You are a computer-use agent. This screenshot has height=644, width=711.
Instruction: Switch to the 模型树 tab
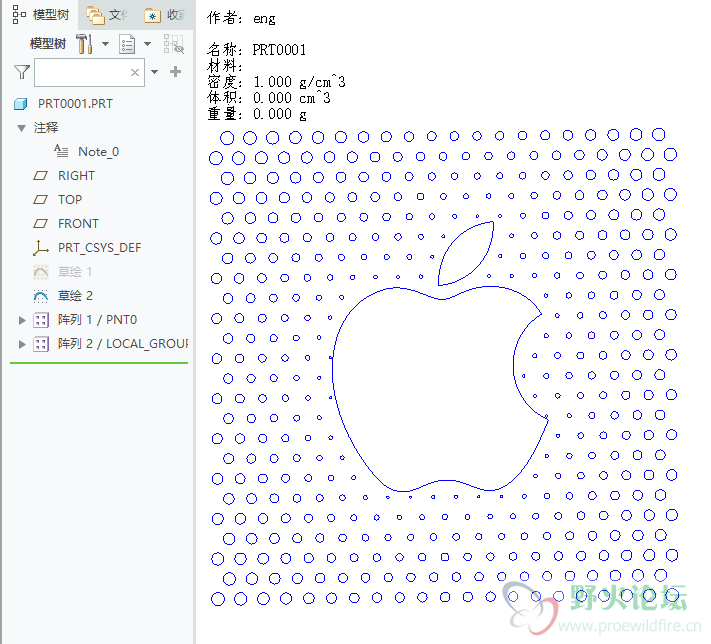point(41,15)
